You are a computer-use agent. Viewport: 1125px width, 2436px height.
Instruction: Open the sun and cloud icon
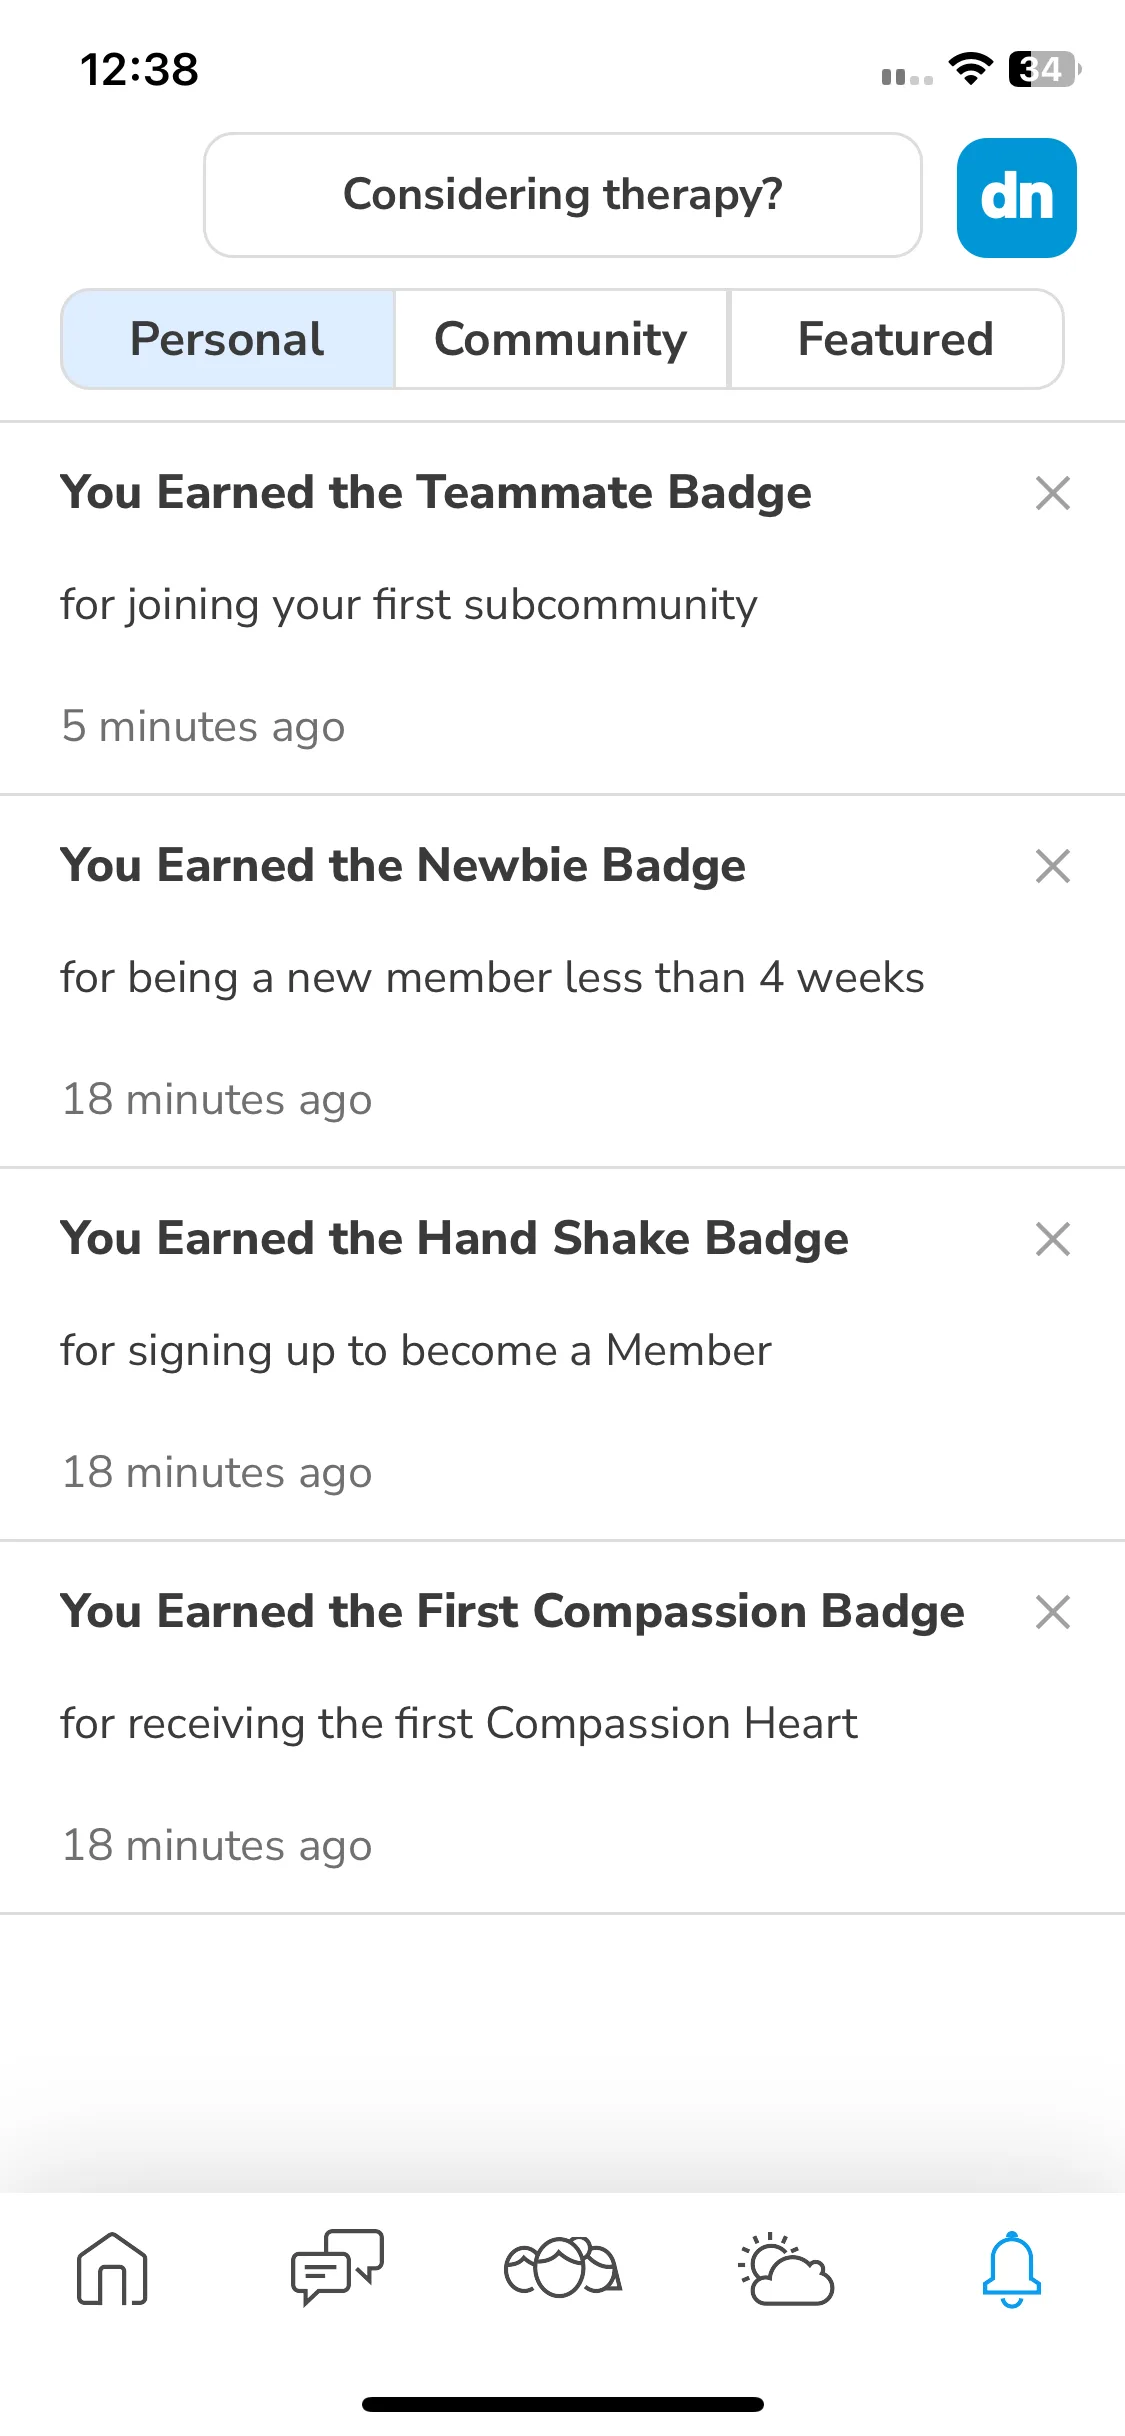787,2269
